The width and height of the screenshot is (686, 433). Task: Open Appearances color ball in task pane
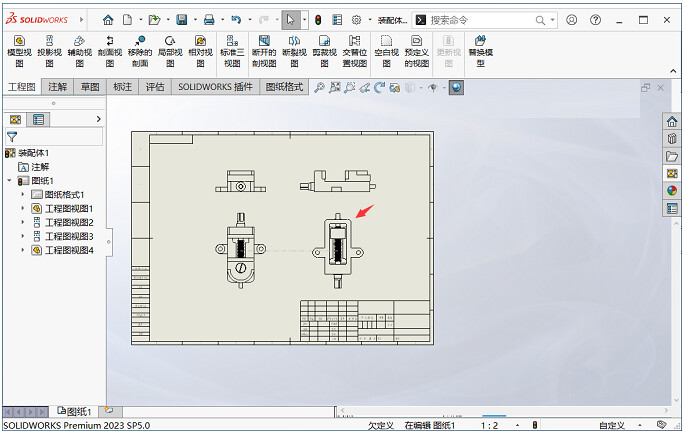point(672,190)
